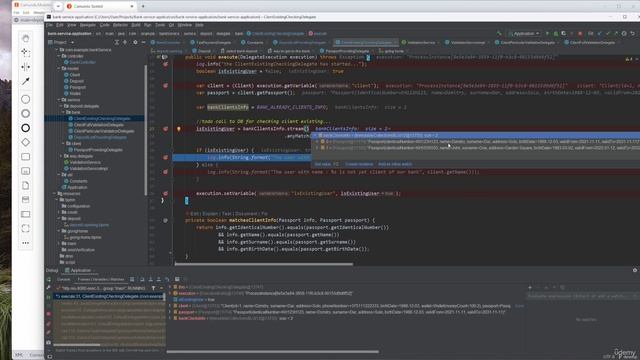Click Step Over in the debugger toolbar
This screenshot has height=360, width=640.
pos(142,279)
